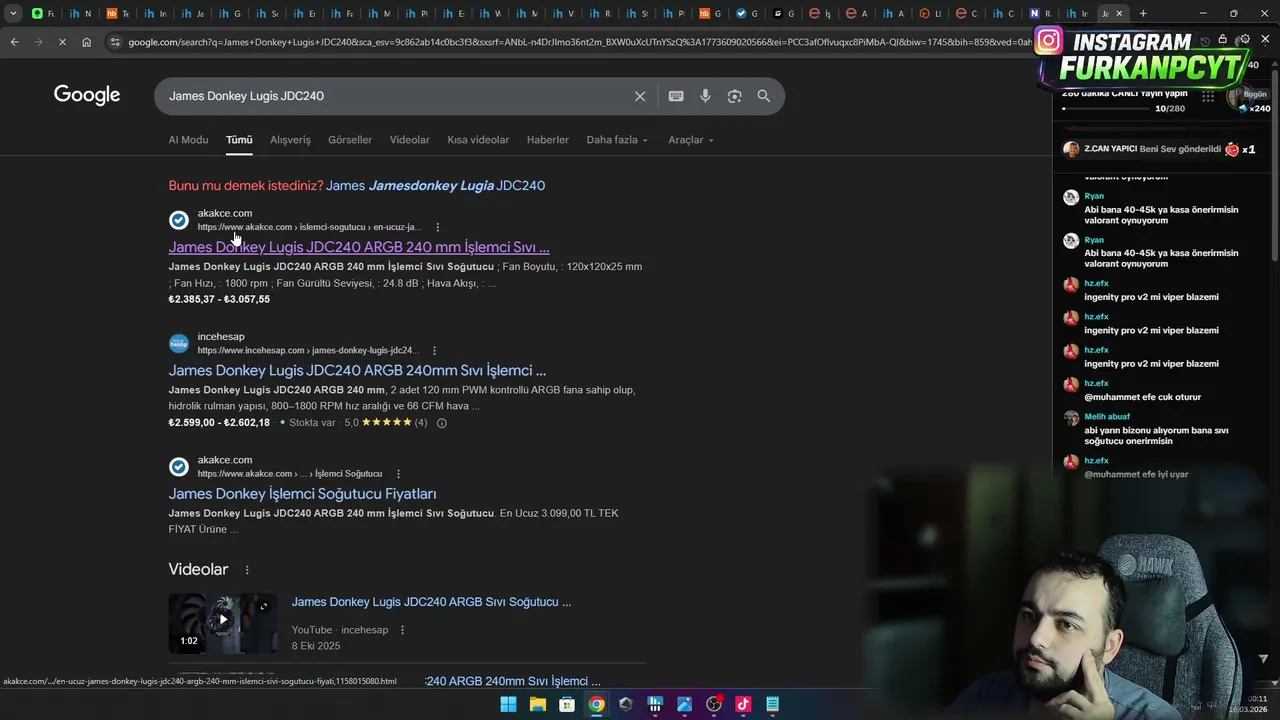Click the Jamesdonkey Lugia JDC240 suggestion
The height and width of the screenshot is (720, 1280).
tap(435, 186)
